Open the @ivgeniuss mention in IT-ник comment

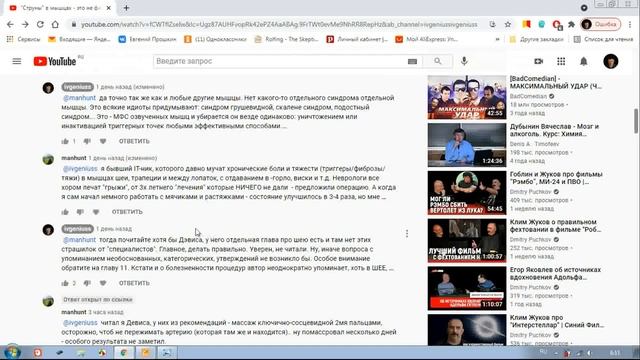pyautogui.click(x=80, y=169)
